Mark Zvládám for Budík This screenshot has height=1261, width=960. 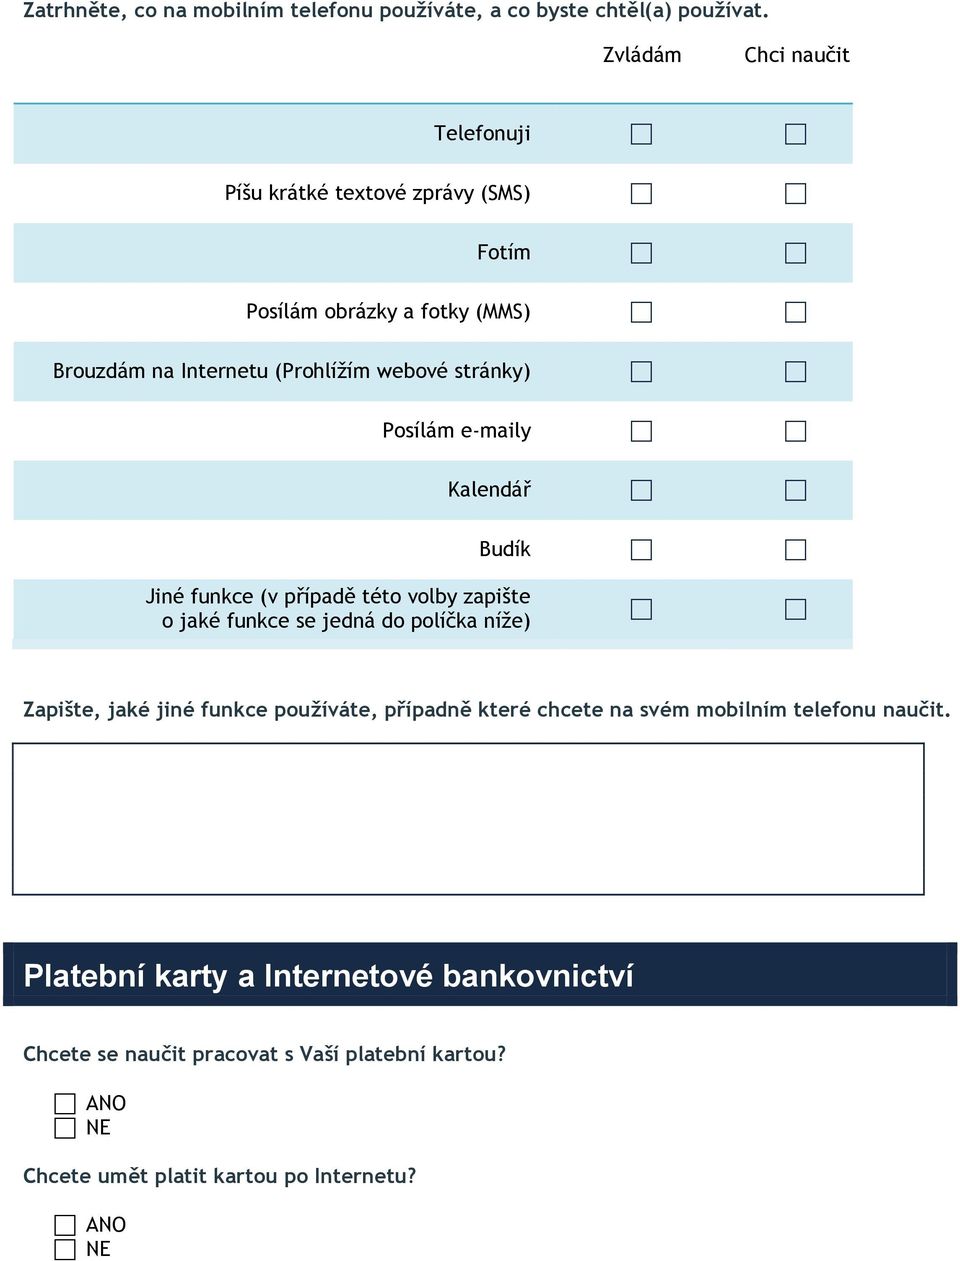pyautogui.click(x=641, y=550)
